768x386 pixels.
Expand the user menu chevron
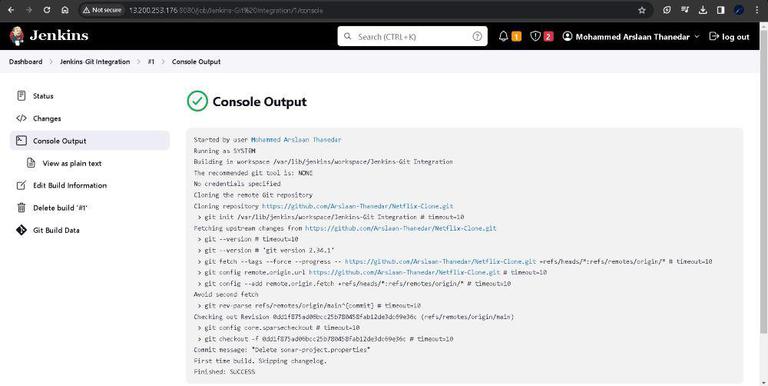696,37
